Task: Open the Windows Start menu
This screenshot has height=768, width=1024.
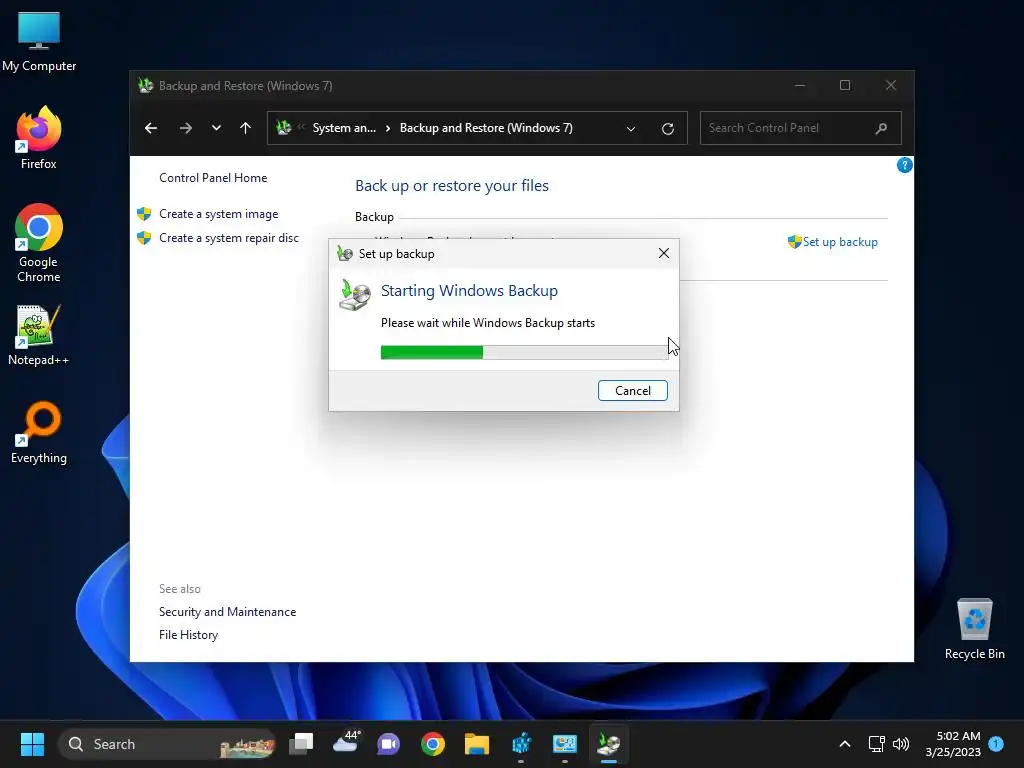Action: (x=32, y=744)
